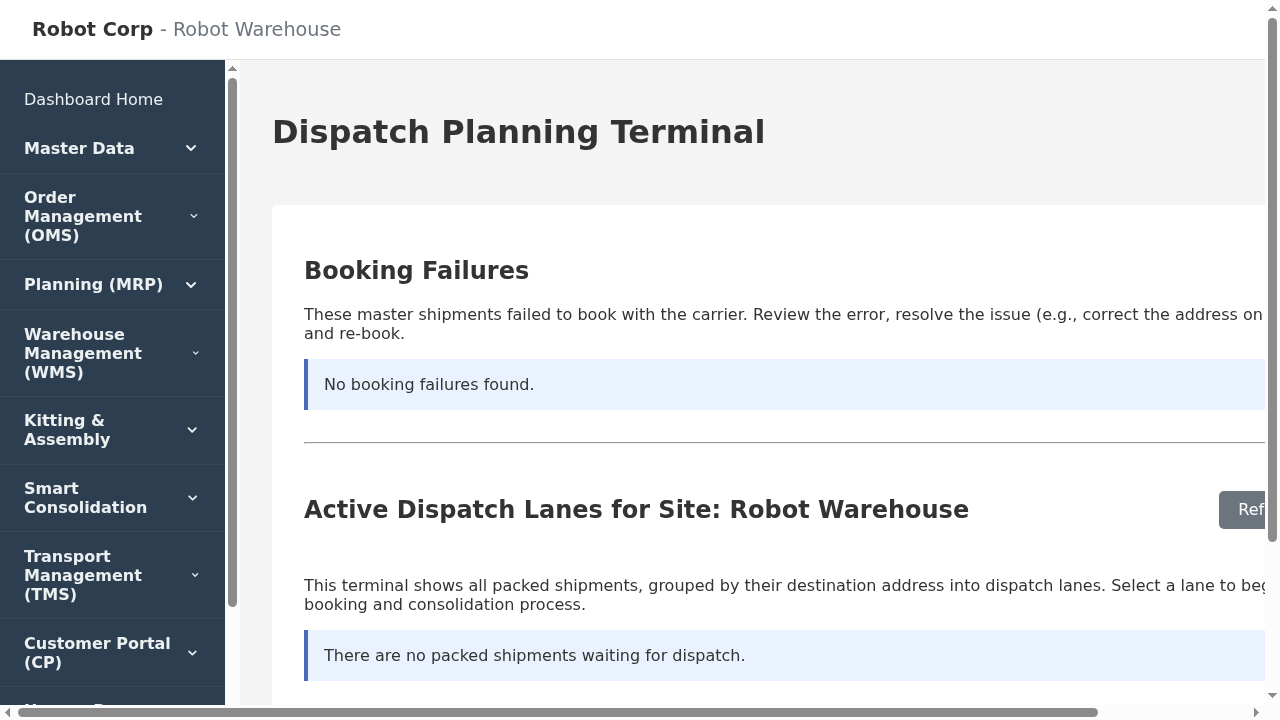1280x720 pixels.
Task: Click the page scrollbar down arrow
Action: tap(1272, 696)
